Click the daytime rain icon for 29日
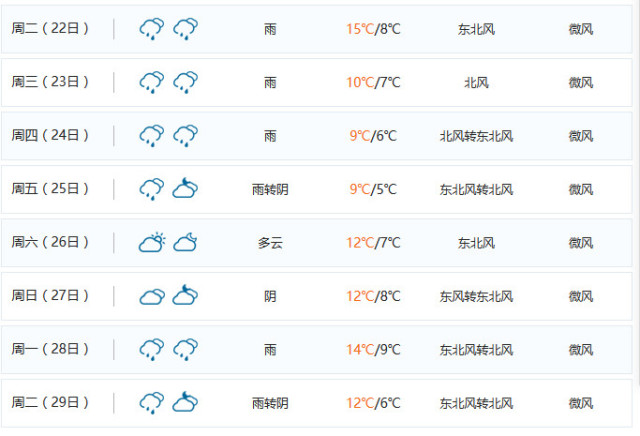640x436 pixels. coord(152,403)
